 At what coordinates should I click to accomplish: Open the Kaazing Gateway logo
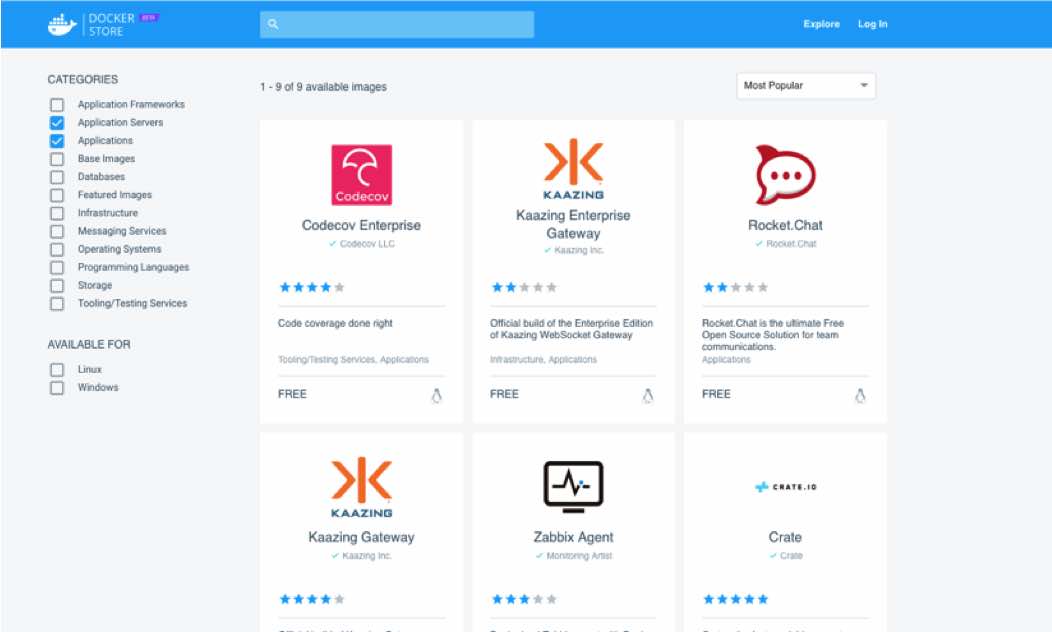362,488
